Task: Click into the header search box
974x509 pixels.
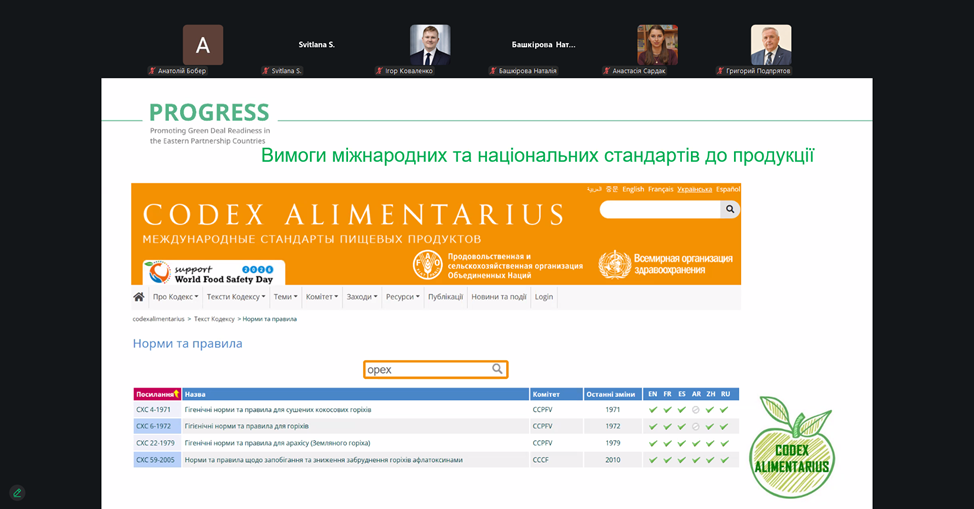Action: 660,209
